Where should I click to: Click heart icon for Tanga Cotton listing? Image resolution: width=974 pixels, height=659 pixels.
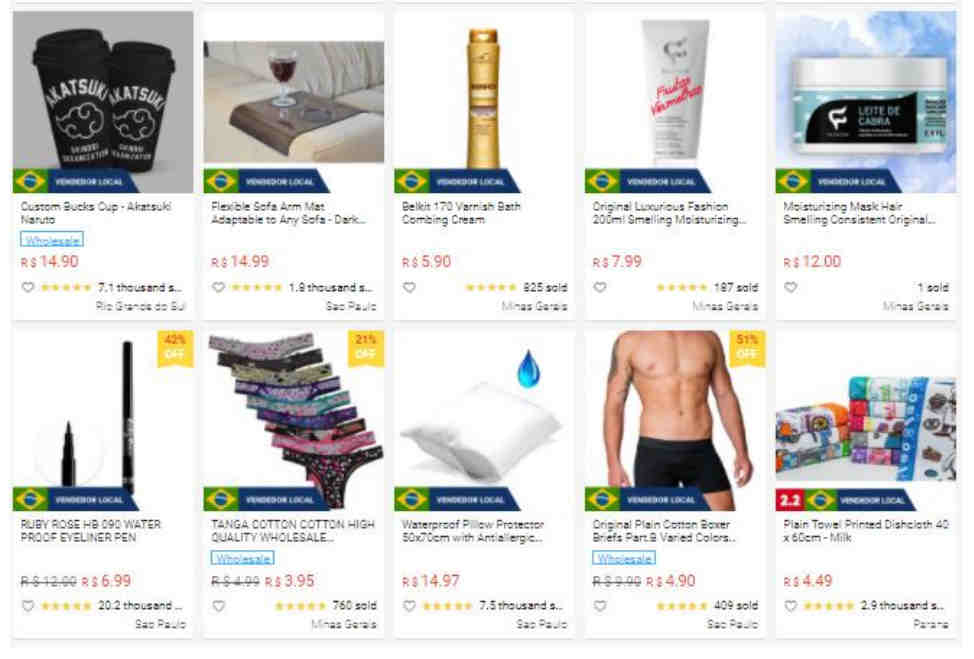click(x=218, y=606)
